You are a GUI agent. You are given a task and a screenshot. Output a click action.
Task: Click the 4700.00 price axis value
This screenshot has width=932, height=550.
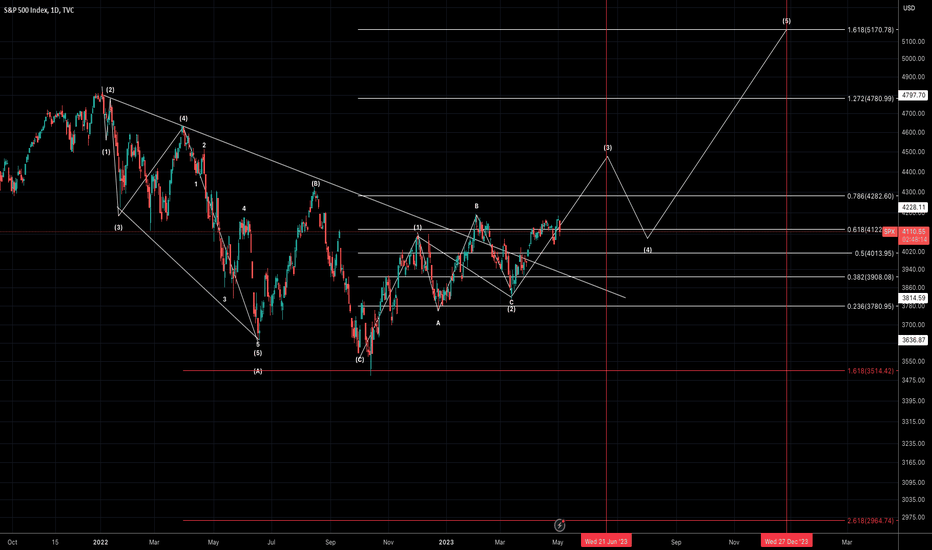tap(913, 113)
